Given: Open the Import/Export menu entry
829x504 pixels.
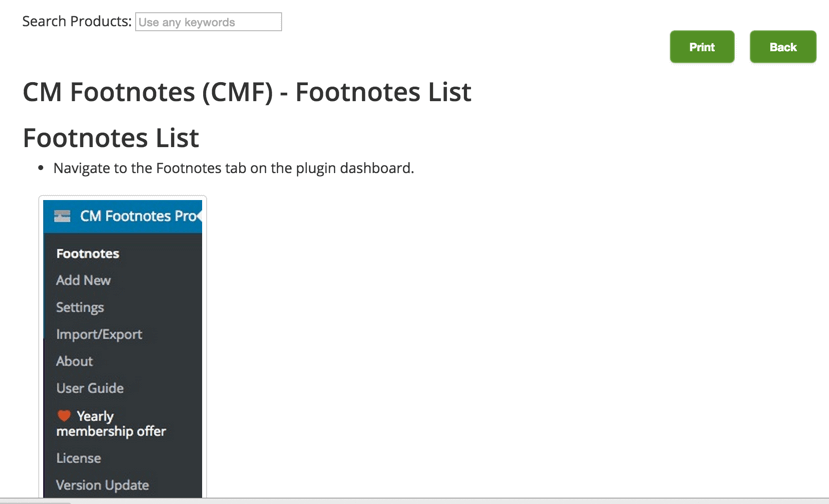Looking at the screenshot, I should [99, 335].
